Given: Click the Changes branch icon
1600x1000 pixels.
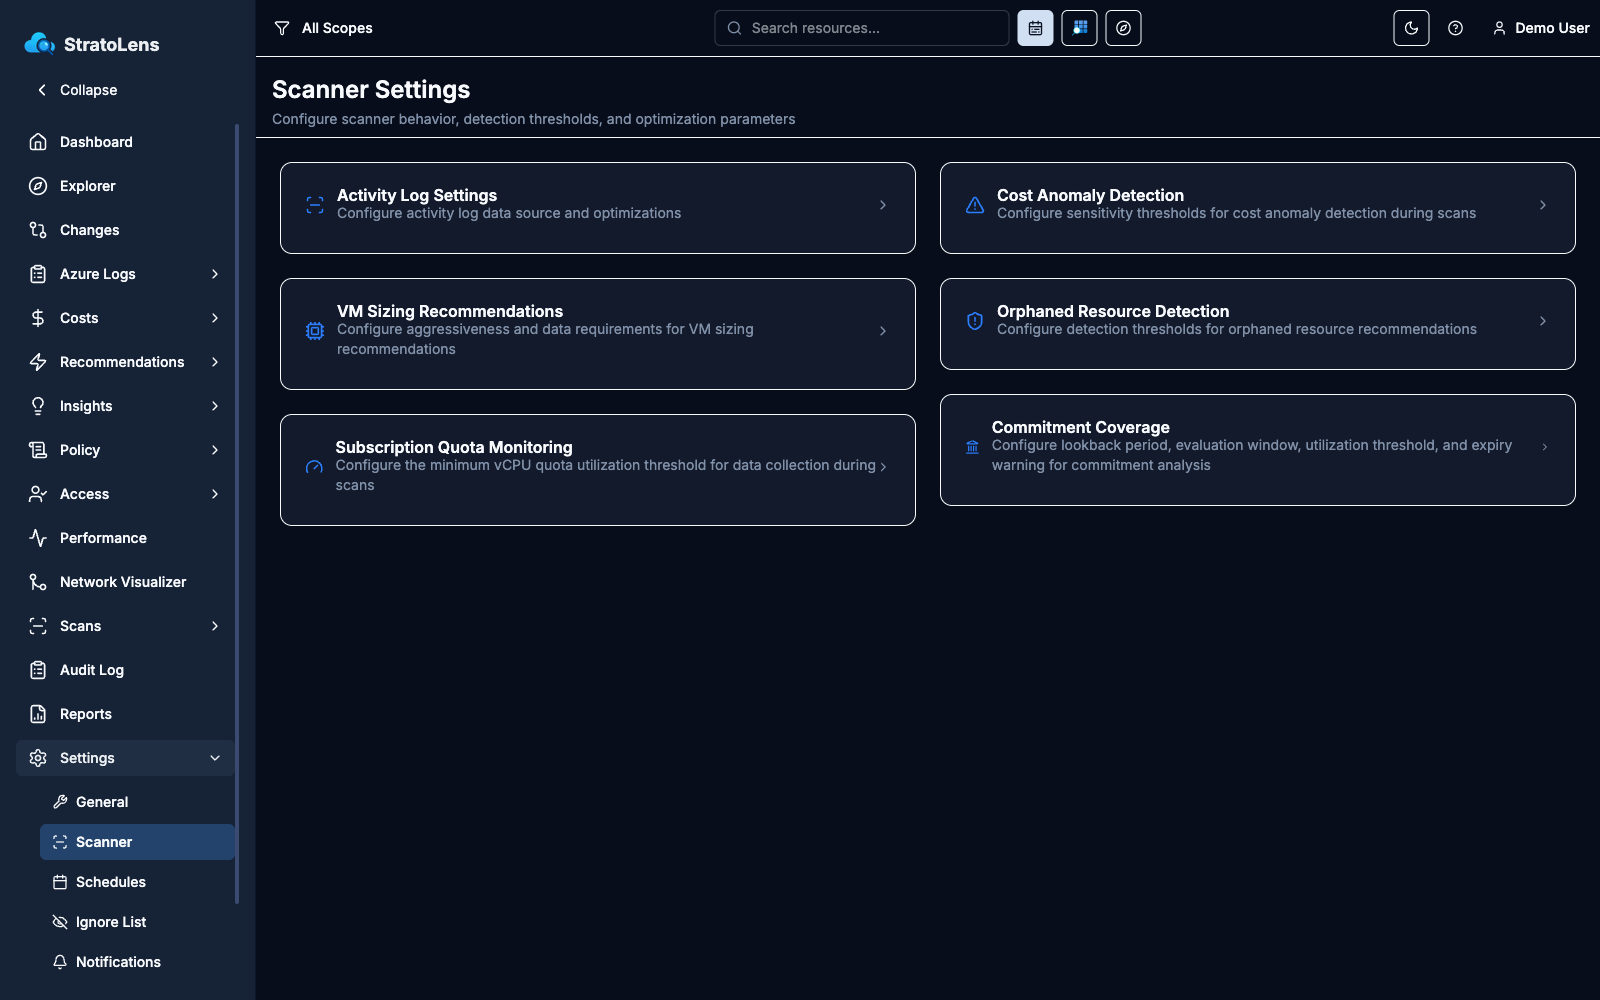Looking at the screenshot, I should click(38, 230).
